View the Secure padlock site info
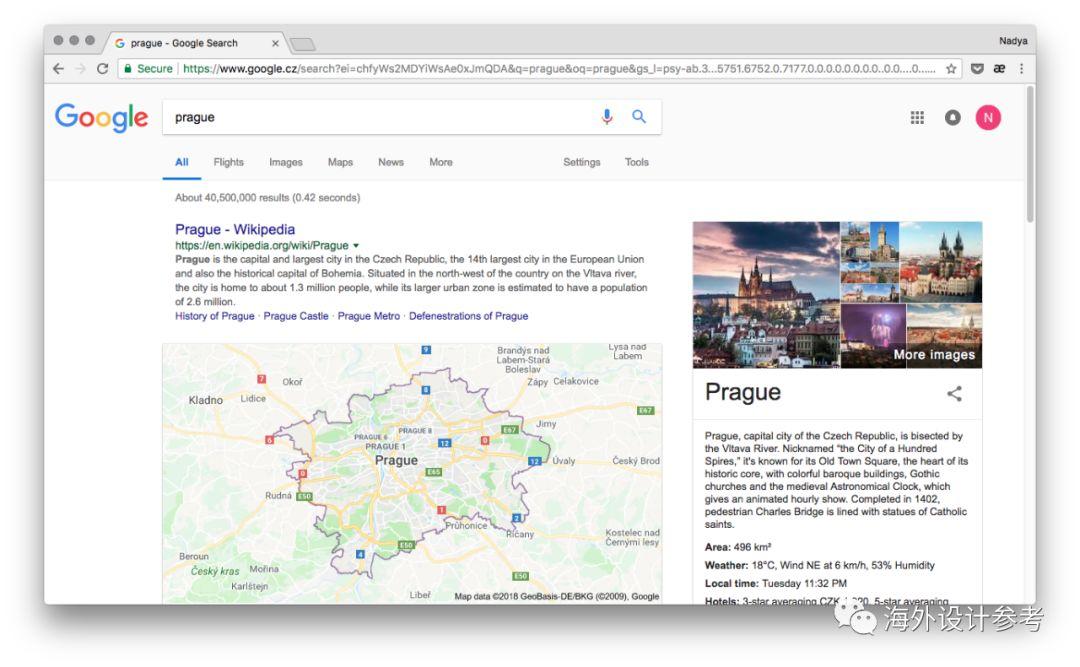1080x667 pixels. (x=148, y=69)
